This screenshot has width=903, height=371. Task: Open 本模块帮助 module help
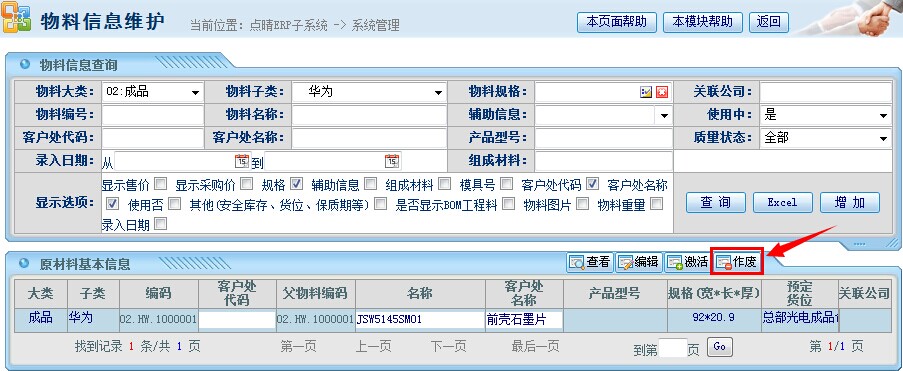point(703,22)
